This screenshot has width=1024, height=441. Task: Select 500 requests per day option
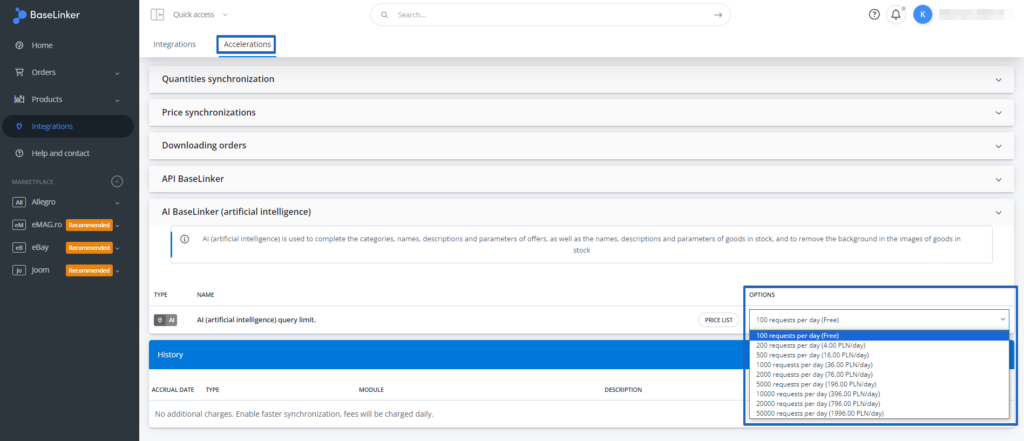point(879,355)
